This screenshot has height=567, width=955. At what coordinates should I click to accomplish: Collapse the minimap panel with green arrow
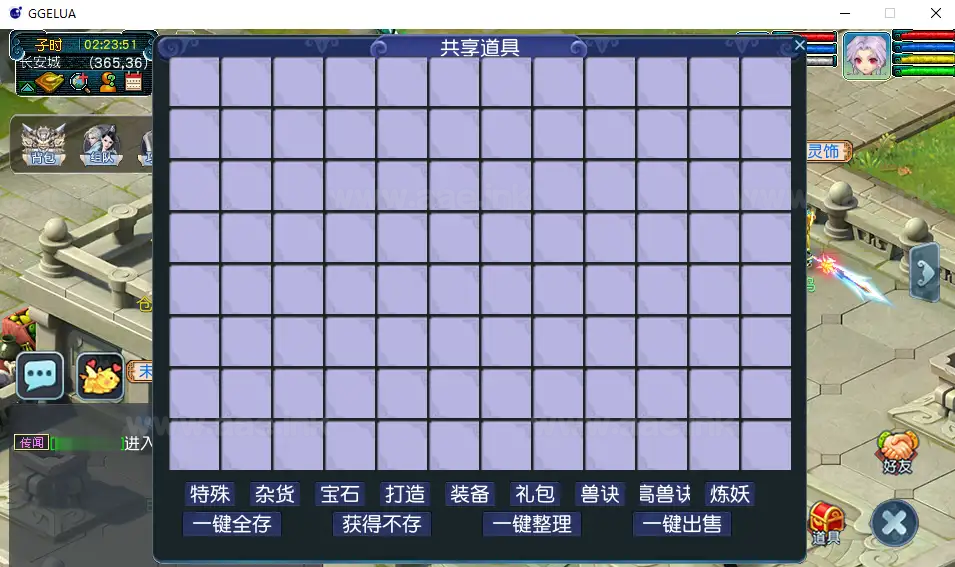coord(27,88)
